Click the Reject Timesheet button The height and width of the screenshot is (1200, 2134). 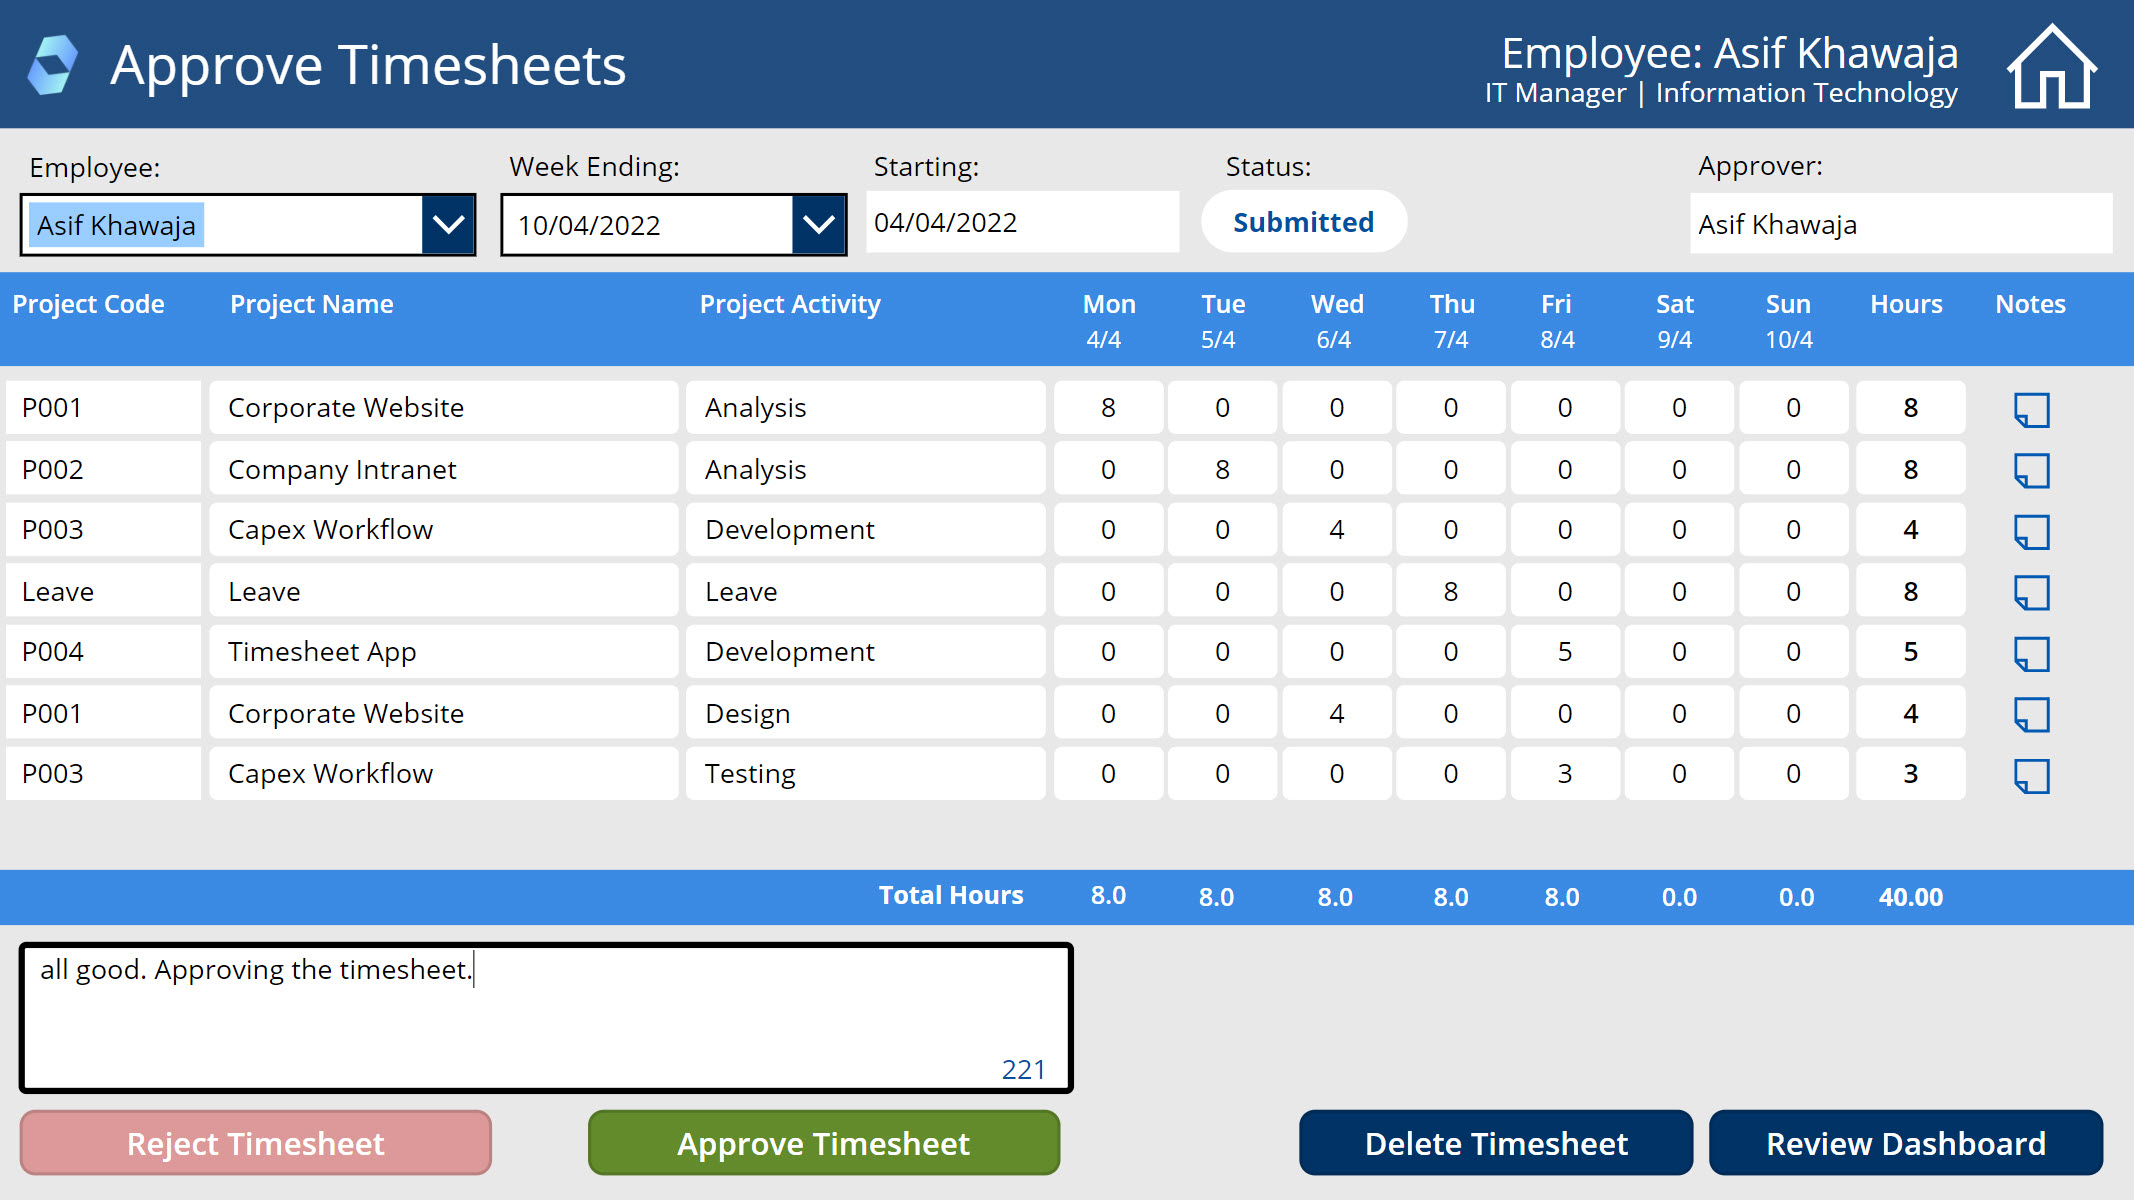click(x=256, y=1143)
